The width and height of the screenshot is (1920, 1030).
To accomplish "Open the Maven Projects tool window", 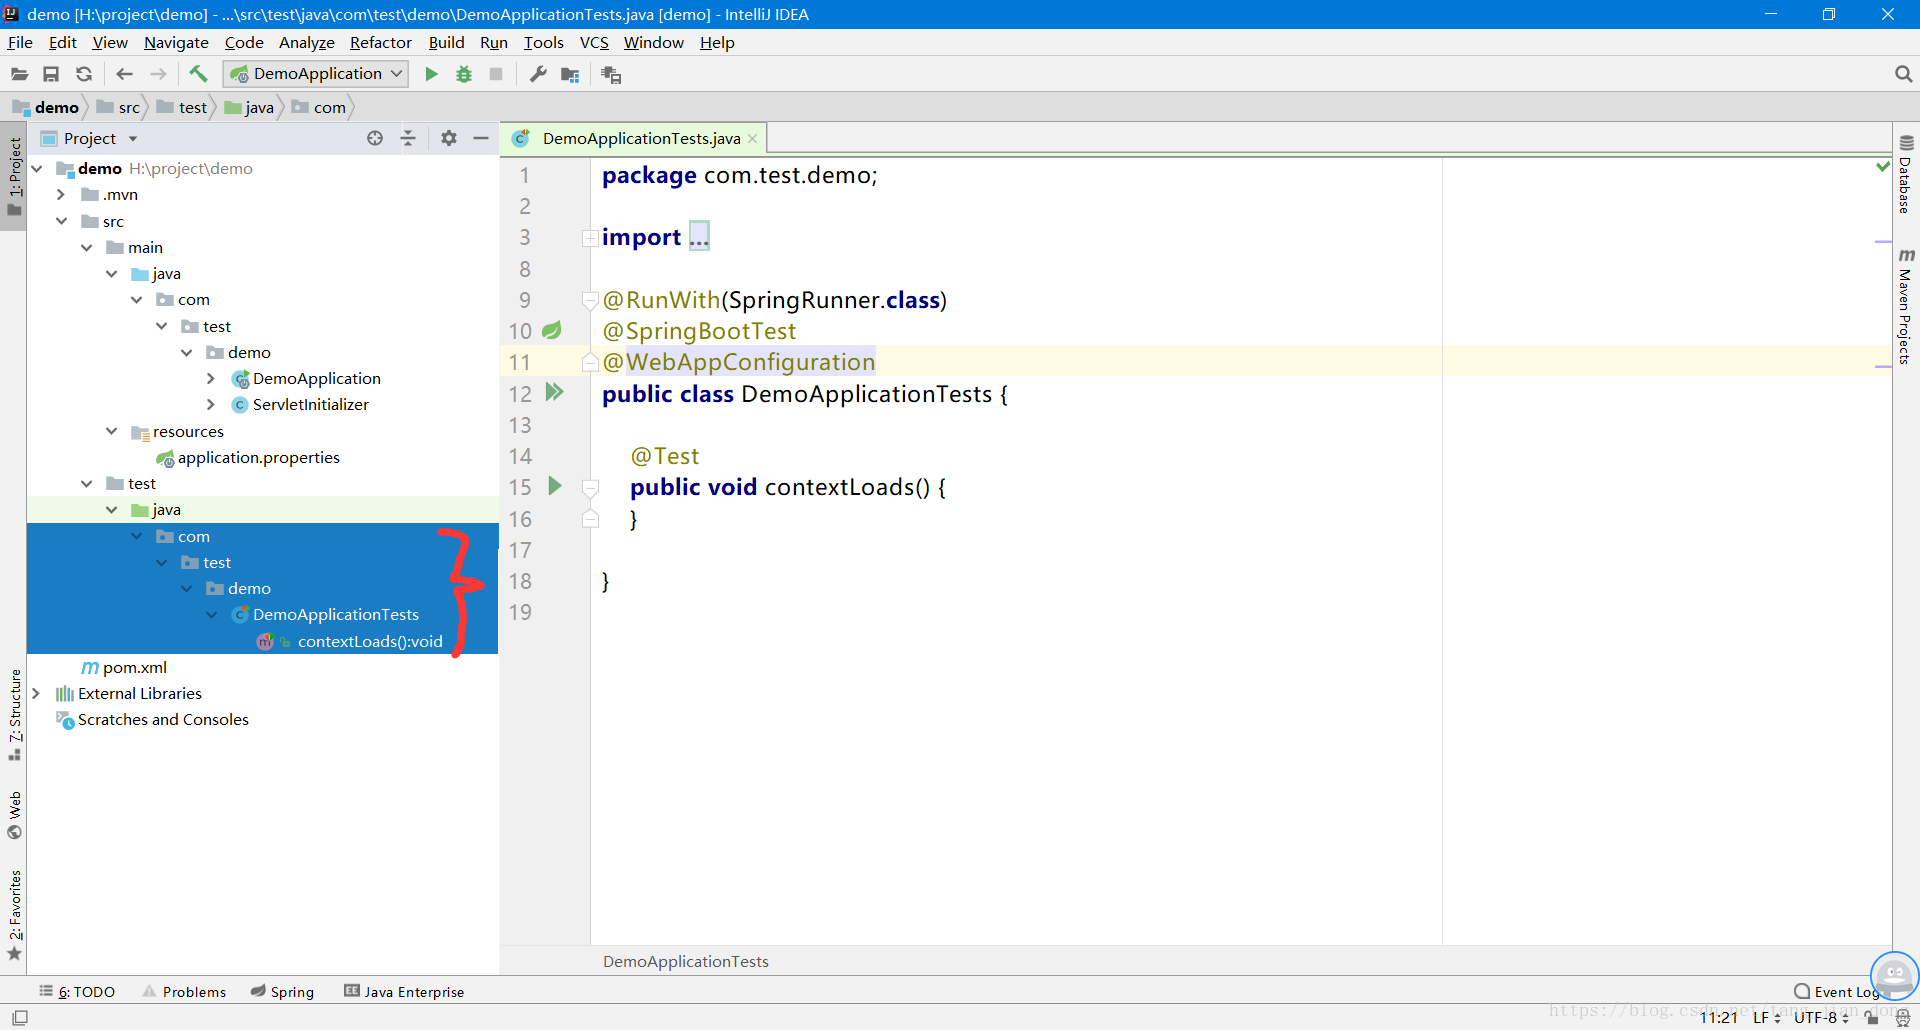I will (1906, 306).
